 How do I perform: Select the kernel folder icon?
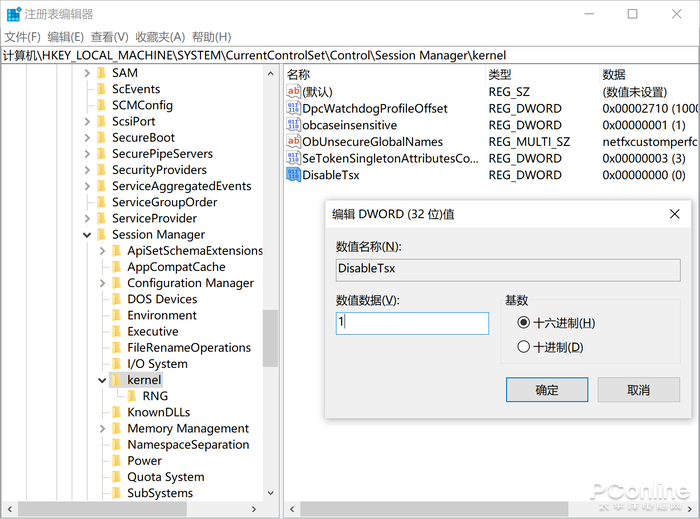(x=117, y=380)
